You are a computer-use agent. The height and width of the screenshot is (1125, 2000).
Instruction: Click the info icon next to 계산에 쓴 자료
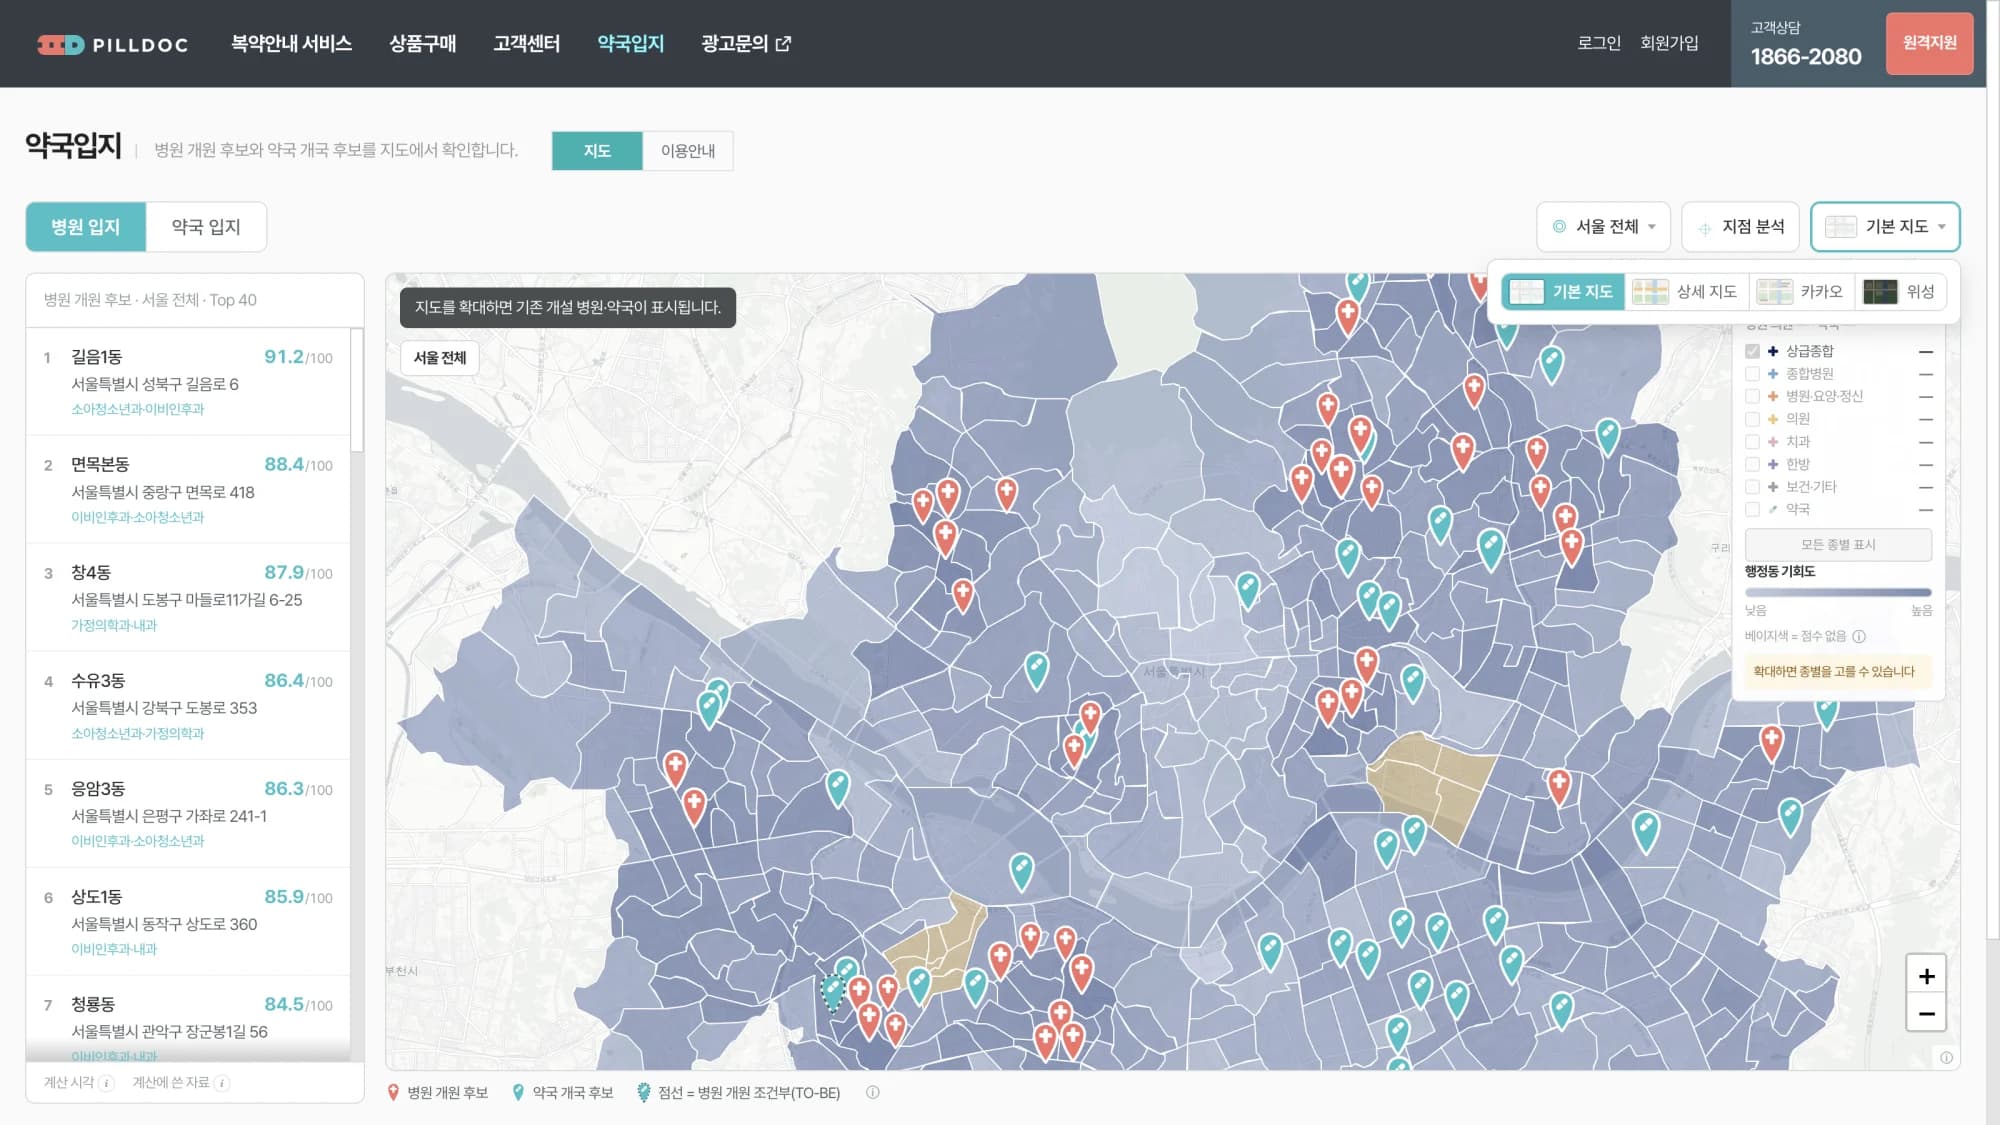click(222, 1083)
